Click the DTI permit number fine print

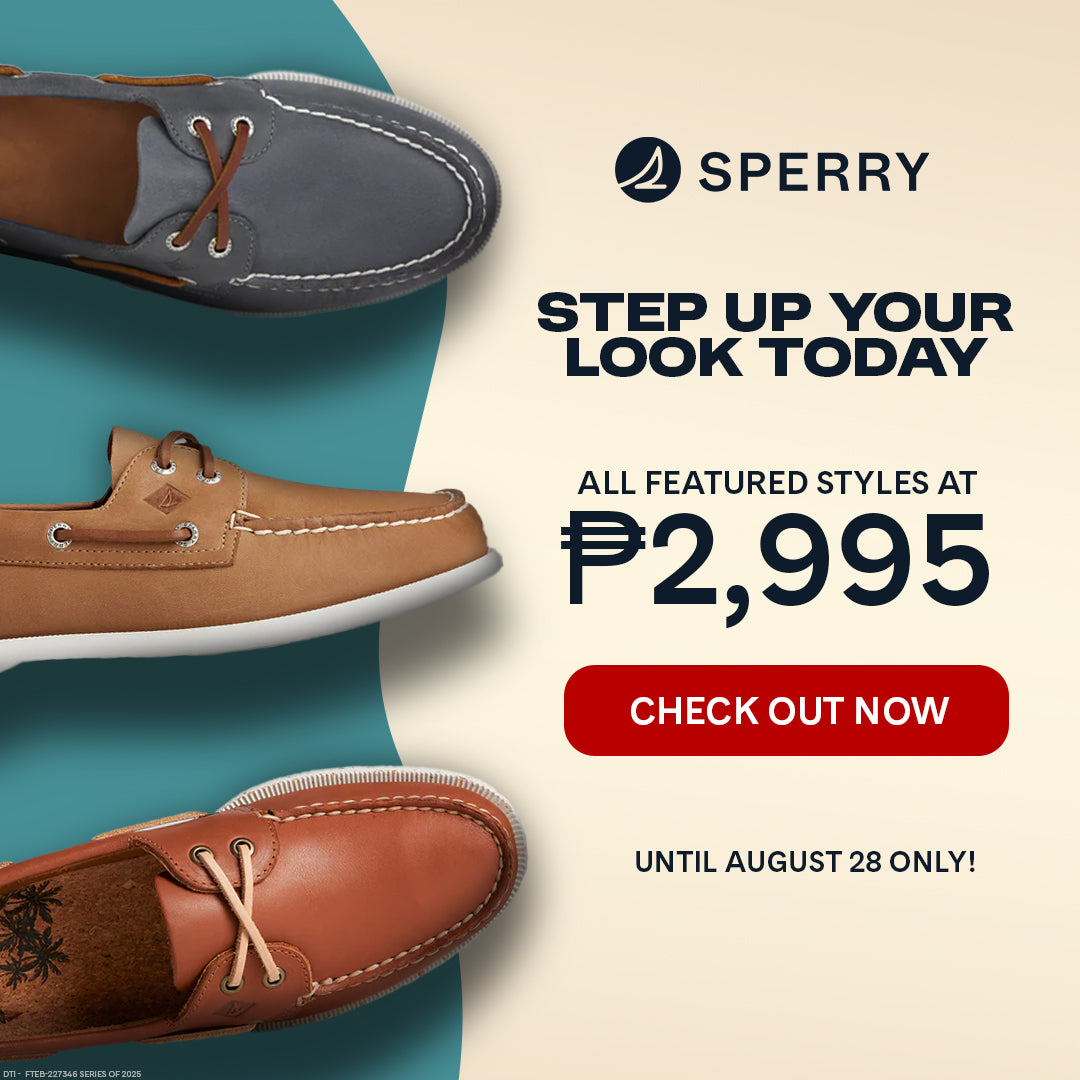point(71,1074)
